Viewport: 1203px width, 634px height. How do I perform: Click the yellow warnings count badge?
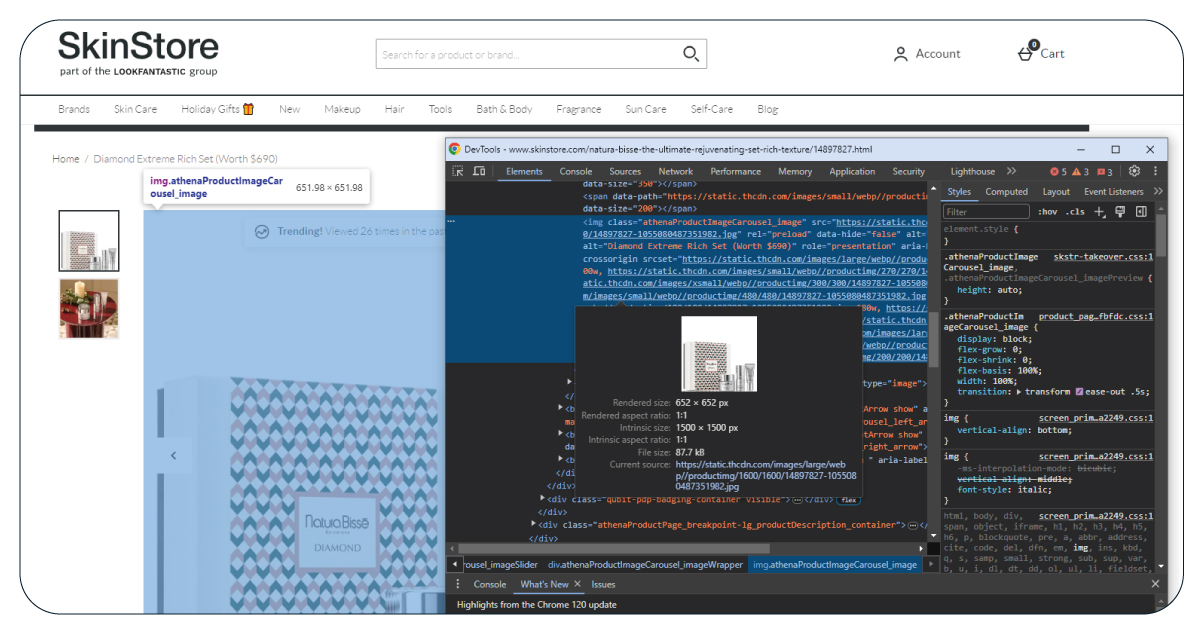pos(1080,172)
